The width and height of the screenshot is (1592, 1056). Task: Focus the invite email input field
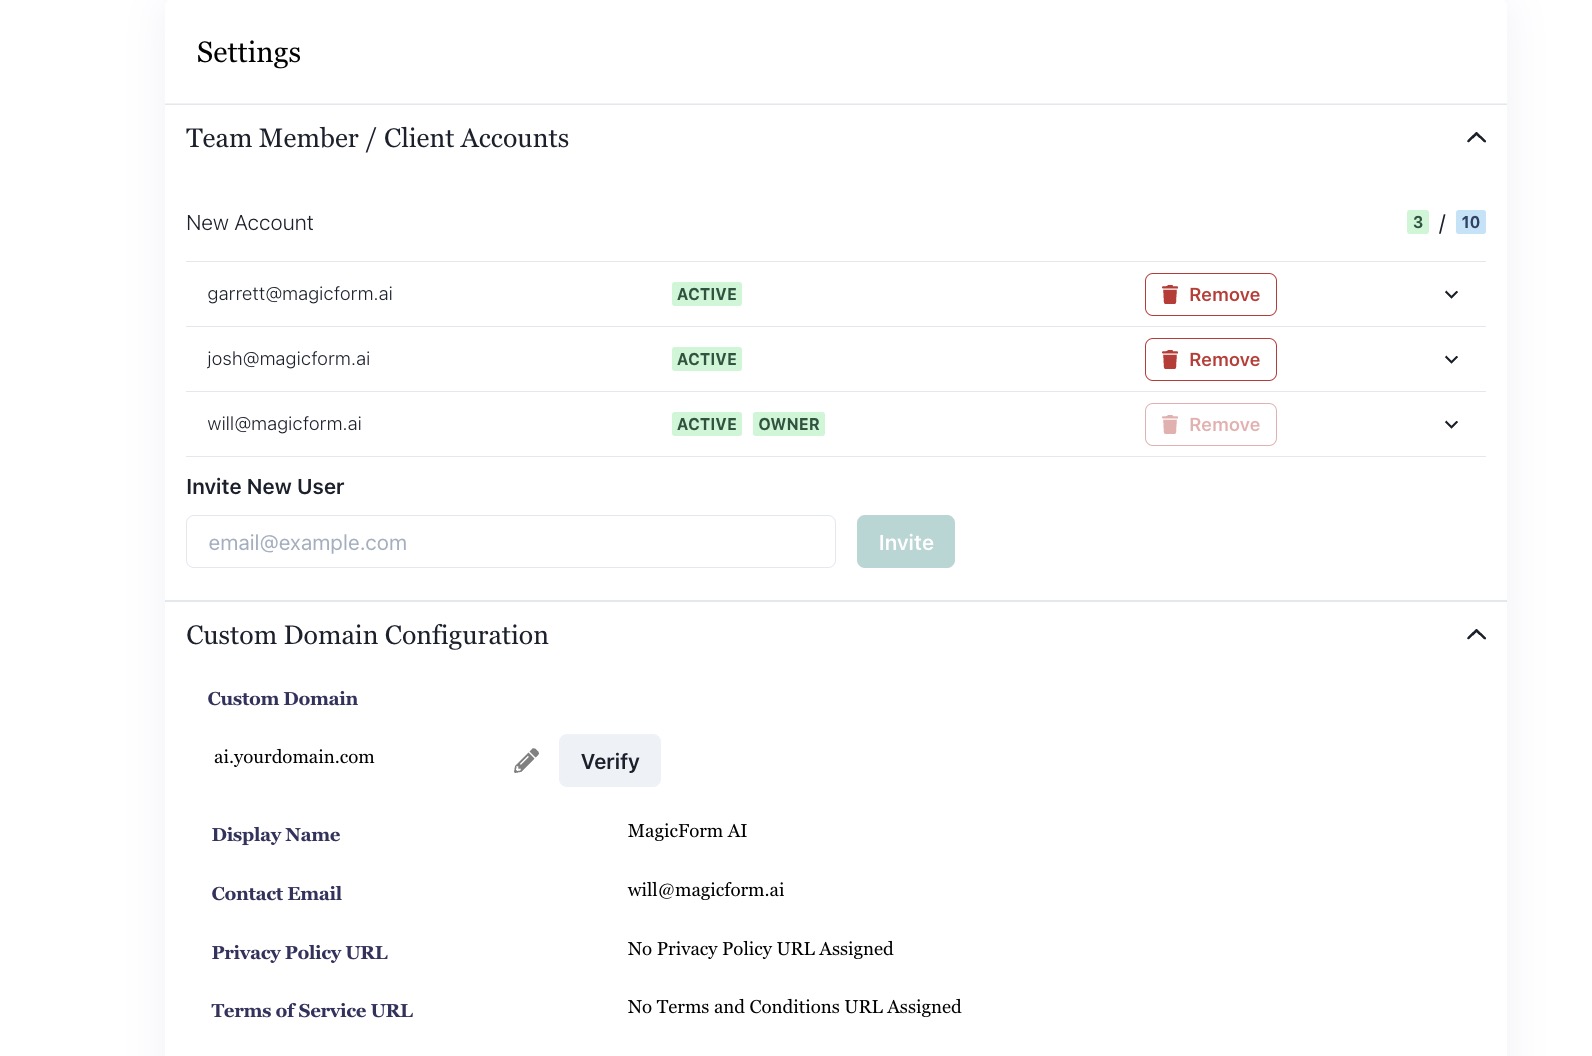click(x=510, y=542)
